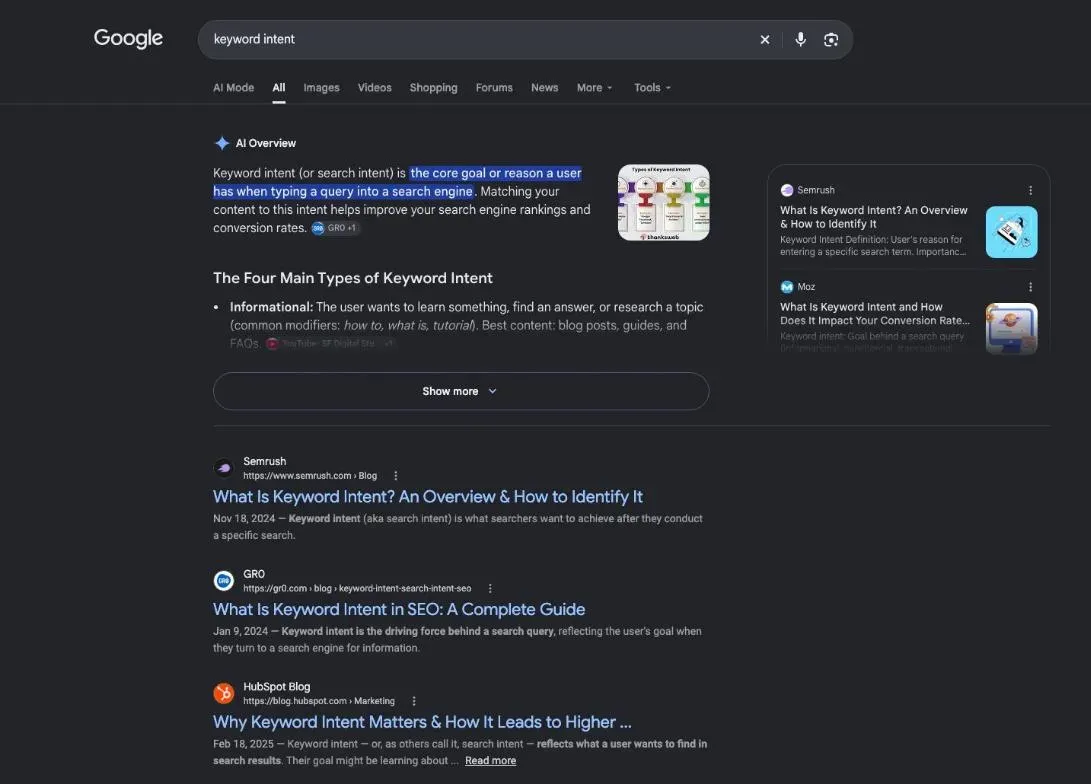Open options menu for Semrush sidebar card

[x=1030, y=190]
